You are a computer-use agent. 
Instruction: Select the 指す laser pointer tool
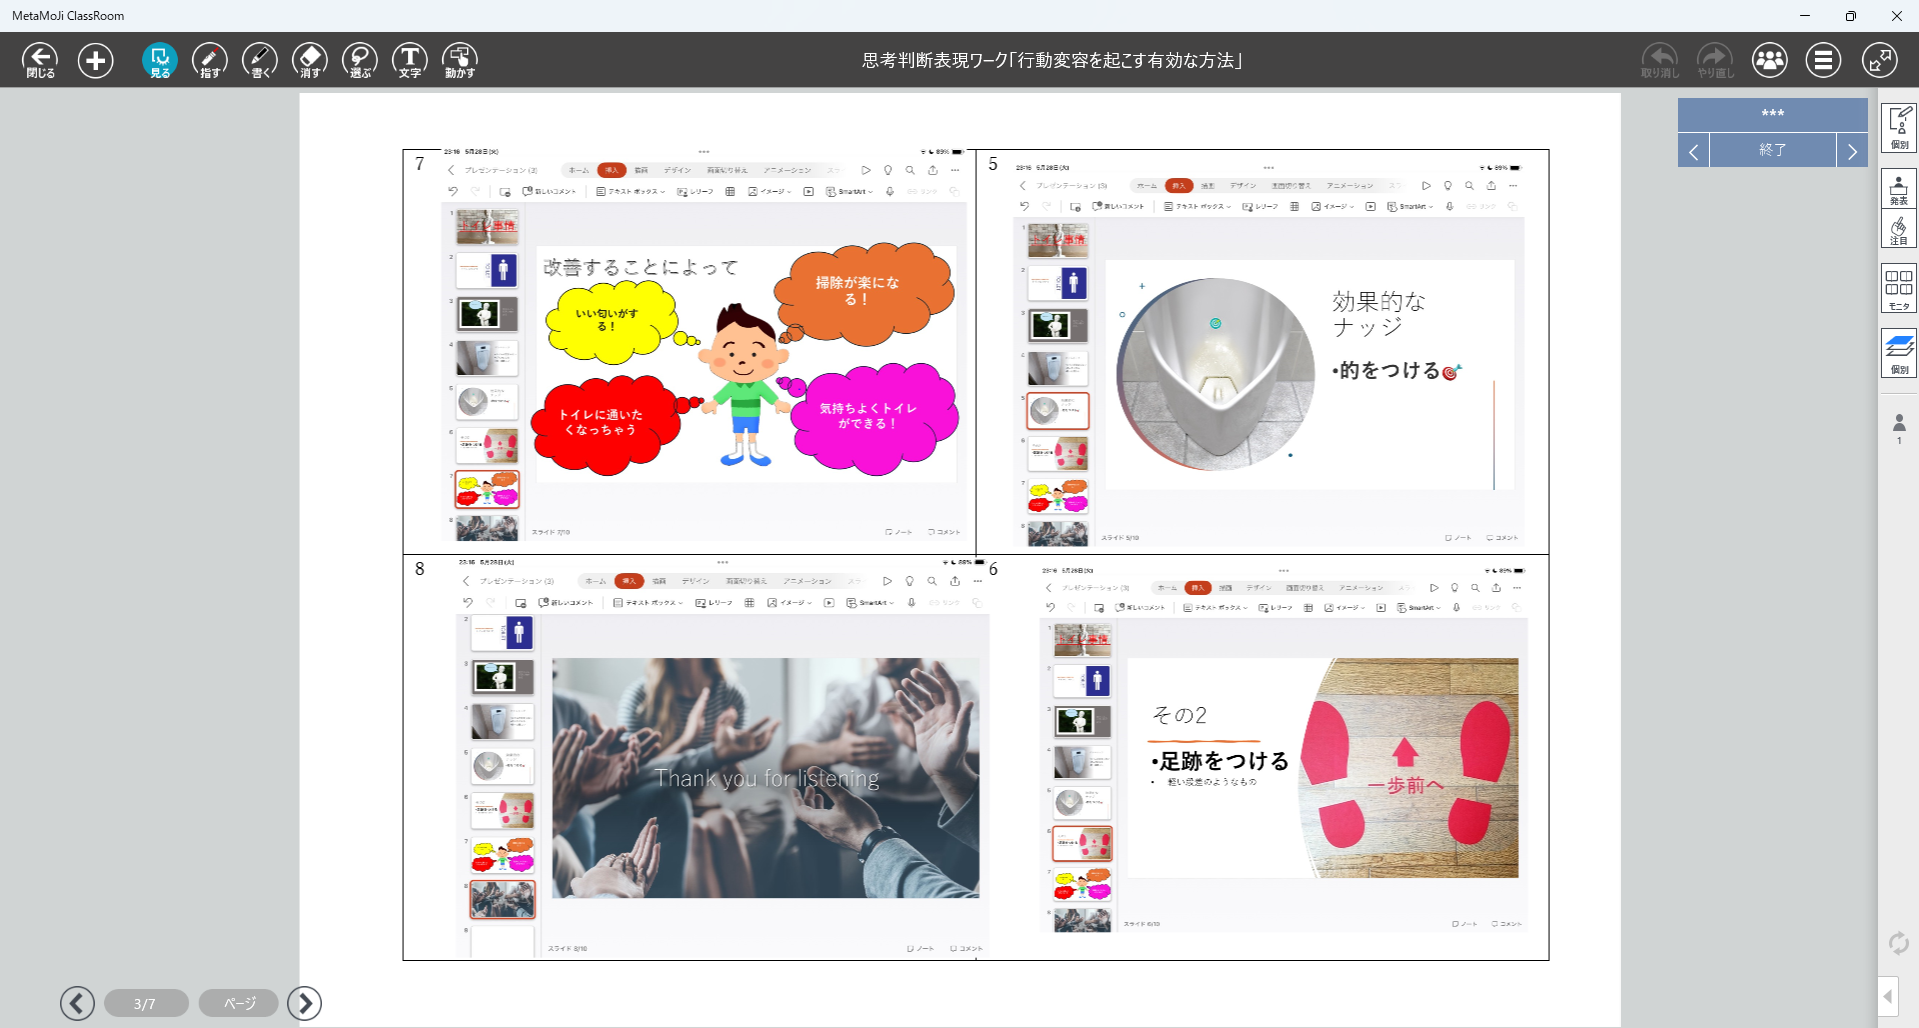(x=210, y=60)
